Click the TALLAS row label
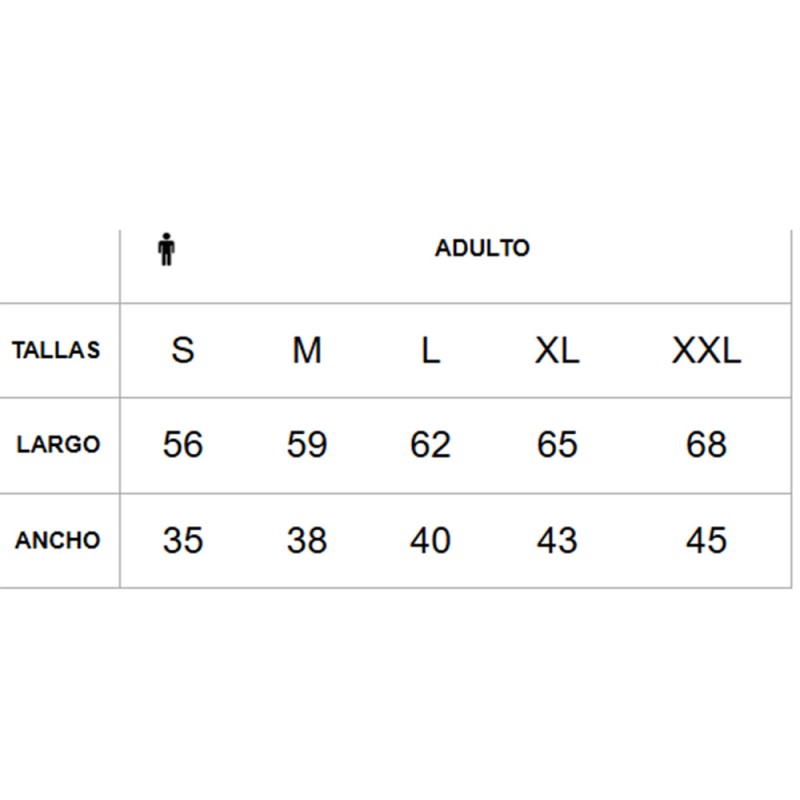The height and width of the screenshot is (800, 800). (x=56, y=350)
